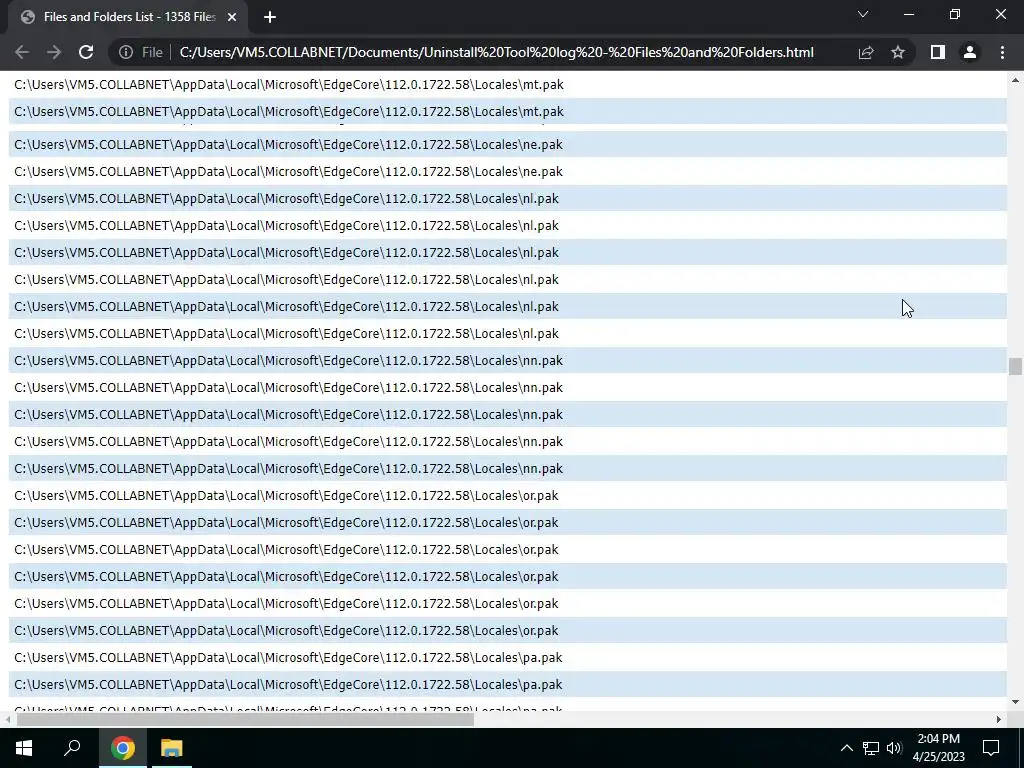The width and height of the screenshot is (1024, 768).
Task: Select the Files and Folders List tab
Action: coord(128,18)
